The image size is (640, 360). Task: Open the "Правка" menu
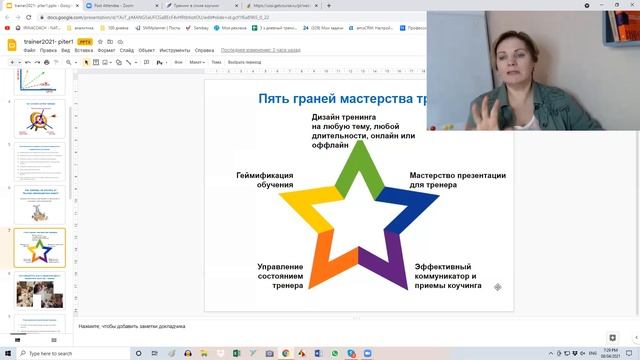click(48, 50)
